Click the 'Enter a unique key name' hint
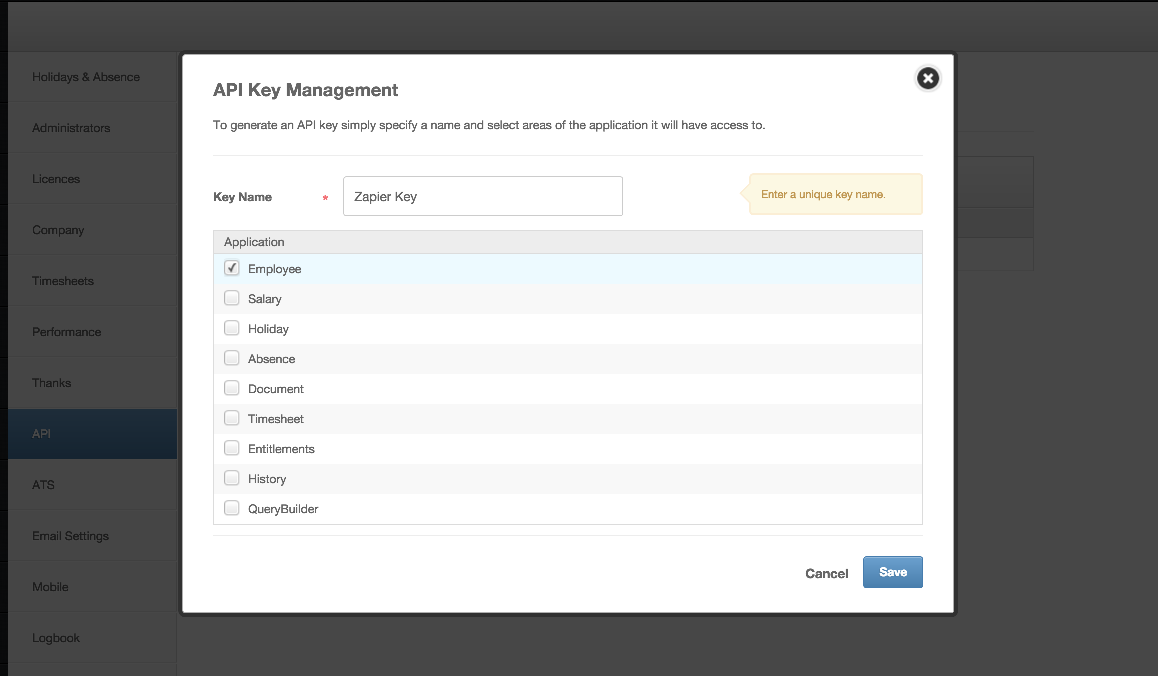Viewport: 1158px width, 676px height. tap(835, 194)
